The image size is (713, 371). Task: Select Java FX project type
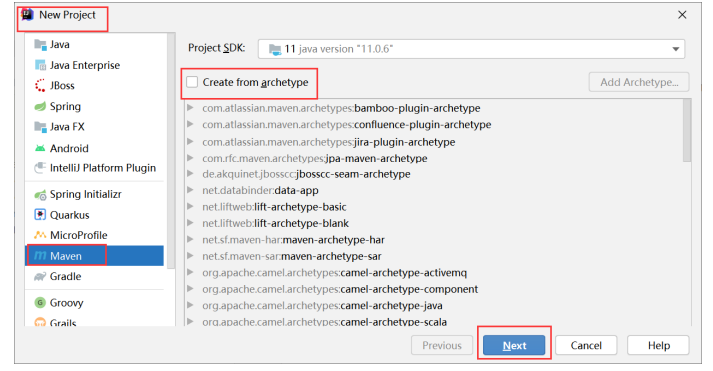pos(95,126)
